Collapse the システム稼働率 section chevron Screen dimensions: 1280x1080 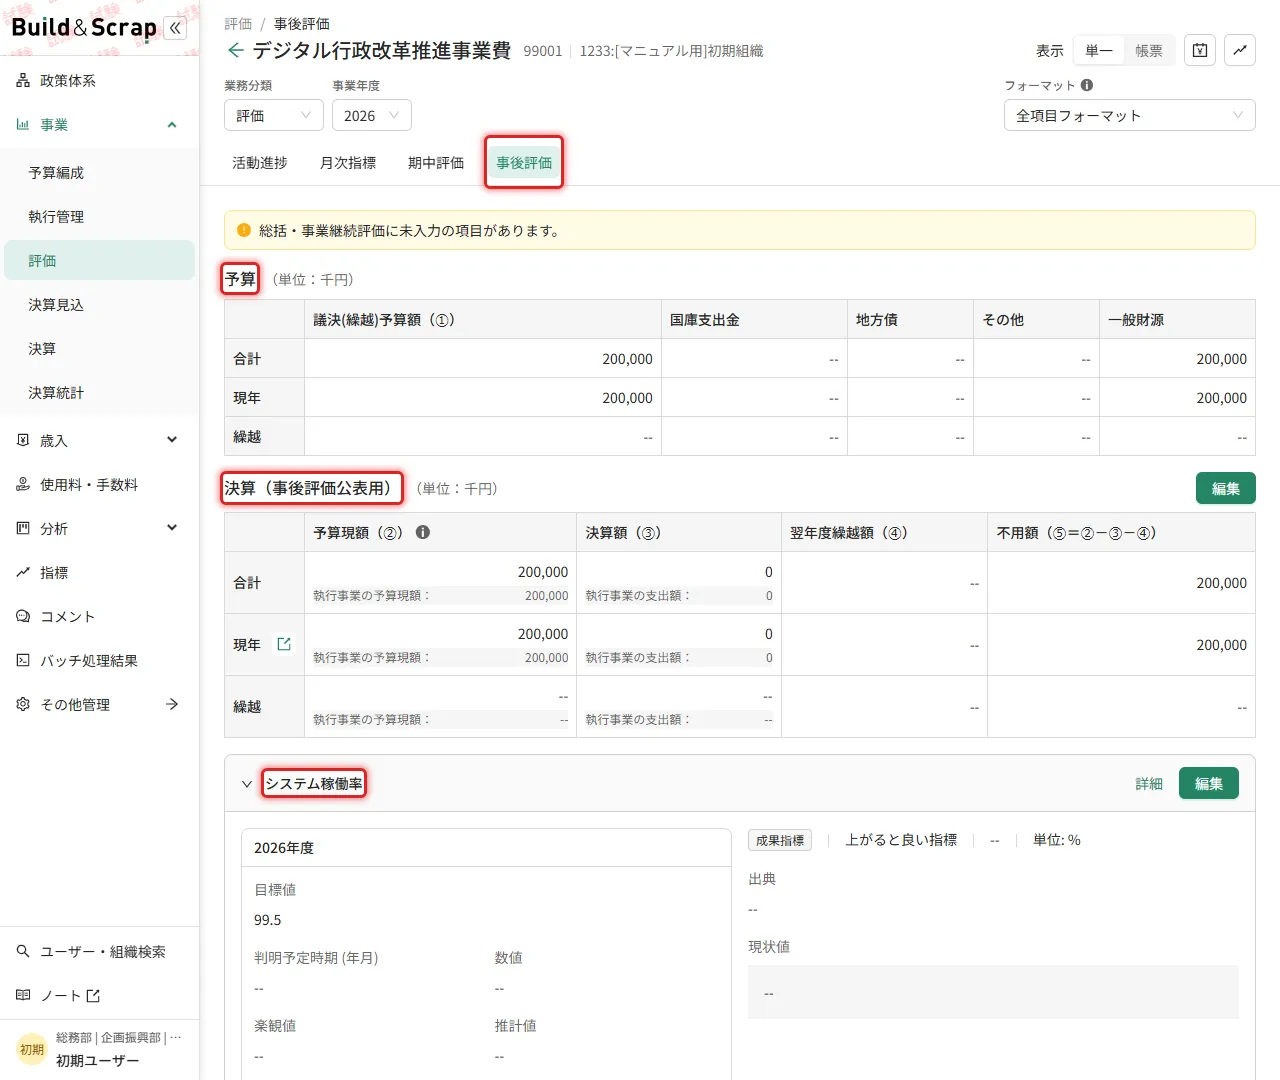click(247, 784)
